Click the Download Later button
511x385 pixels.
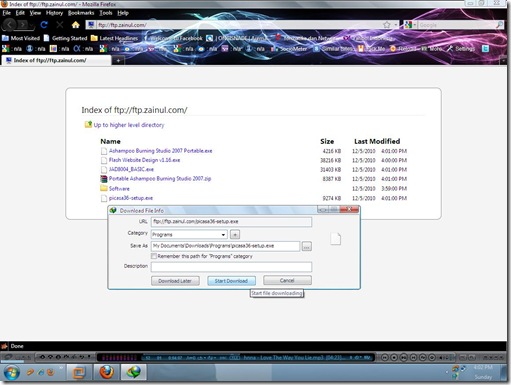pyautogui.click(x=175, y=281)
